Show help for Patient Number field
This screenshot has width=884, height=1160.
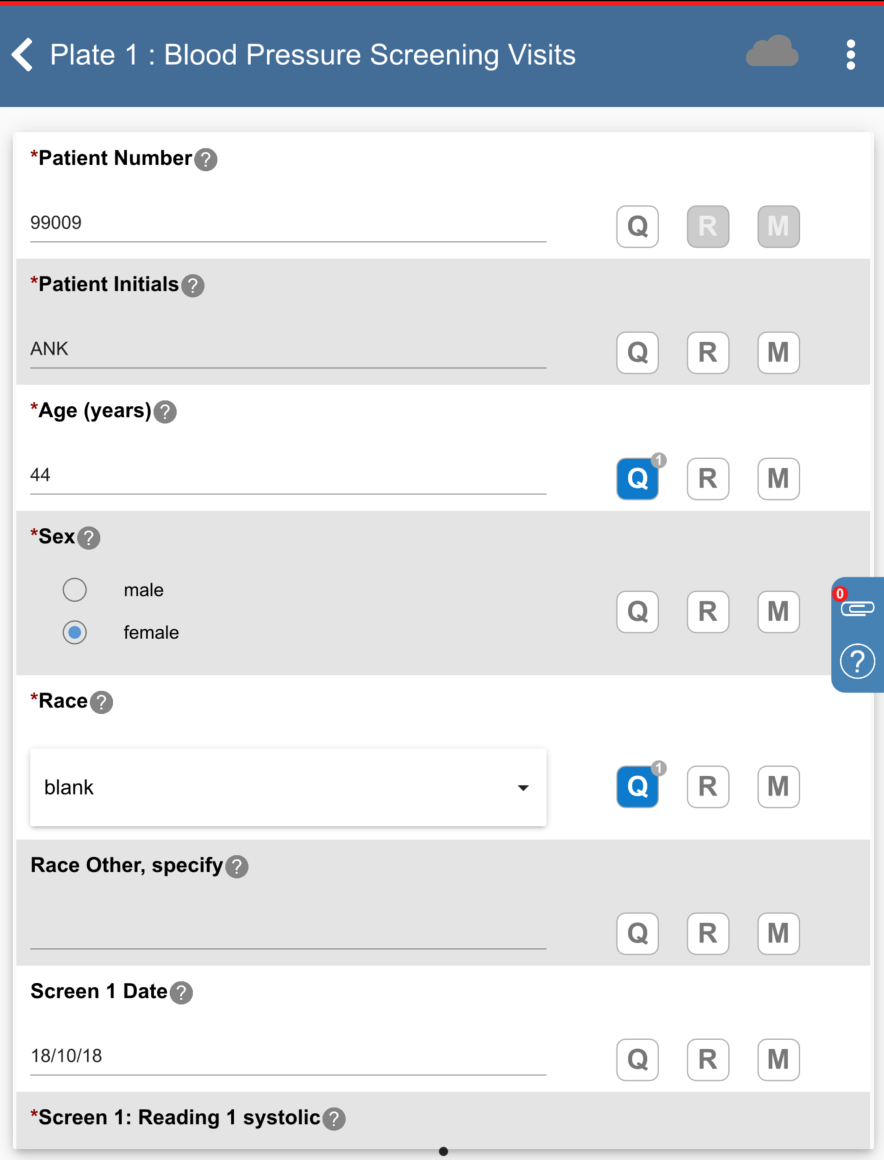(206, 160)
